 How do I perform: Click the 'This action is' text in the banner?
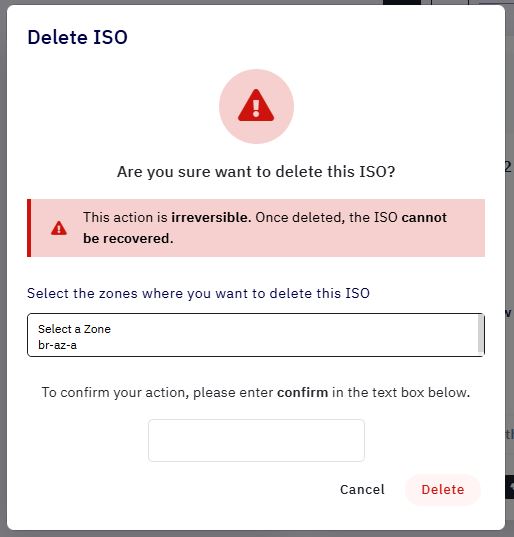pyautogui.click(x=125, y=217)
